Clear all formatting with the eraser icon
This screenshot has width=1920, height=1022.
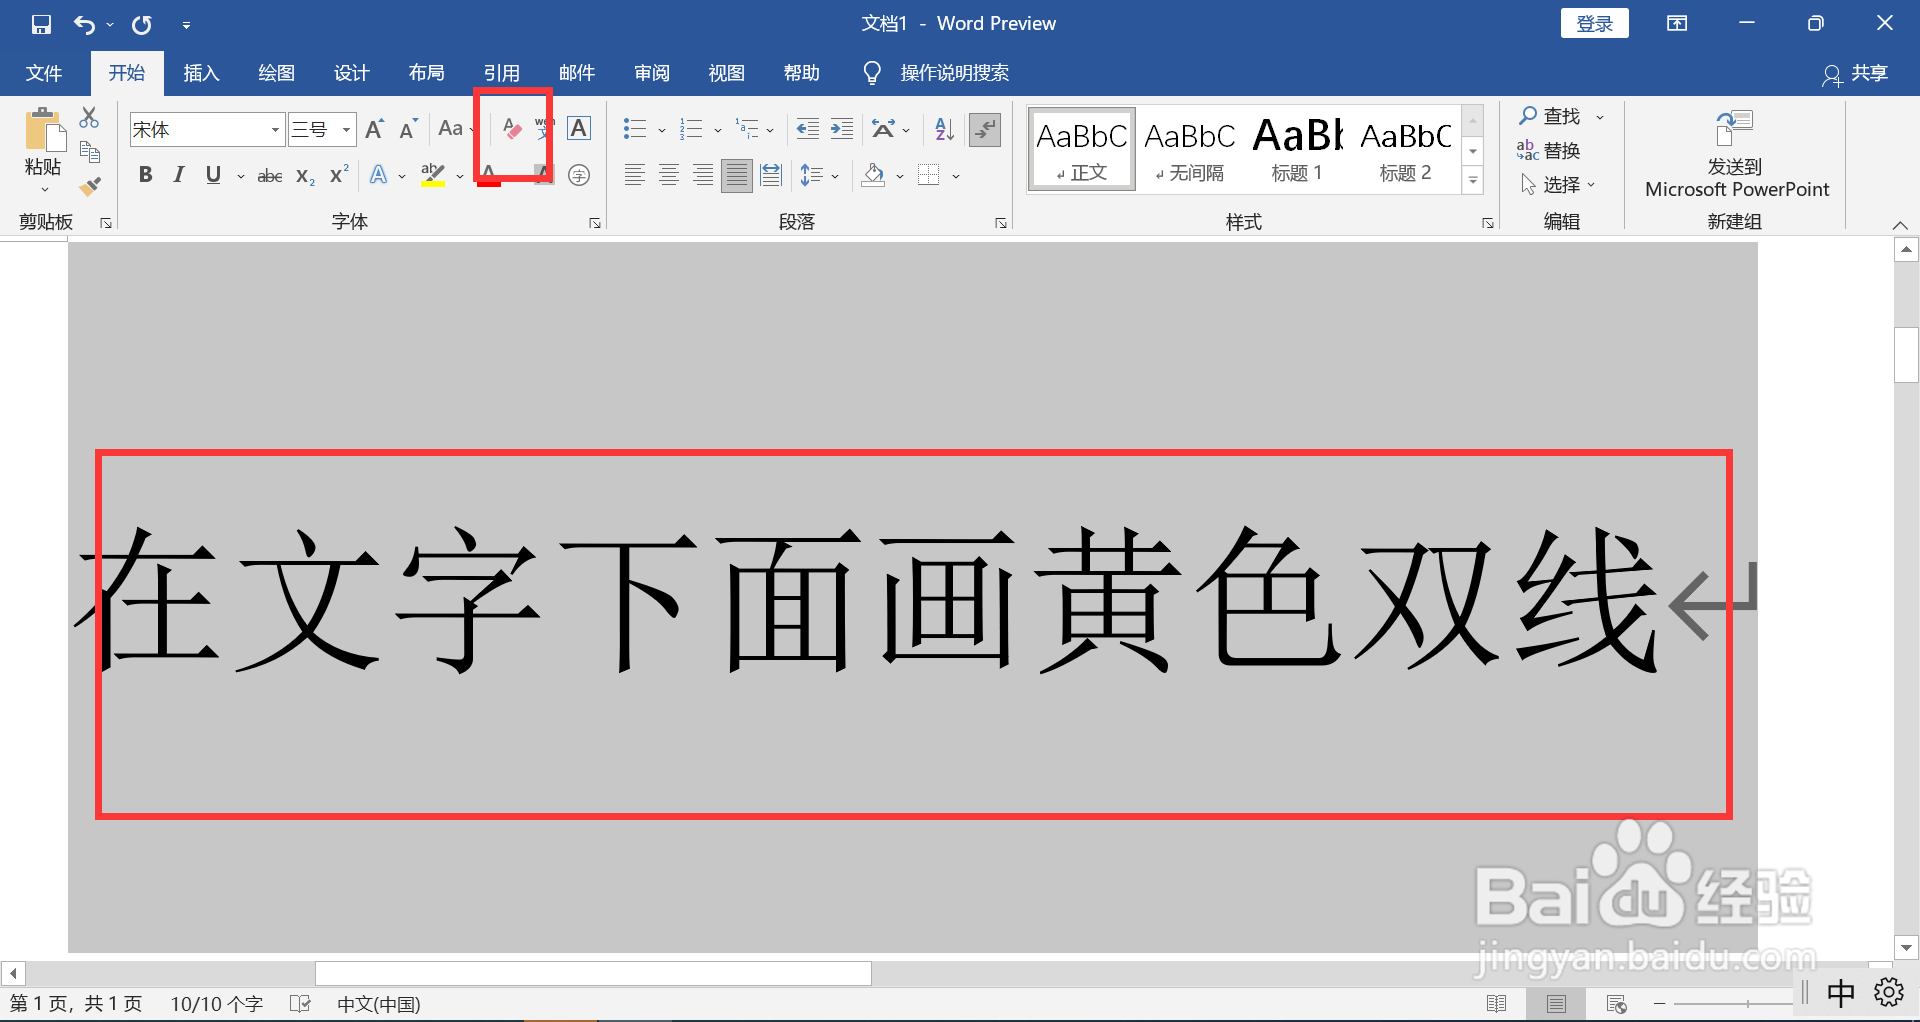[x=512, y=129]
